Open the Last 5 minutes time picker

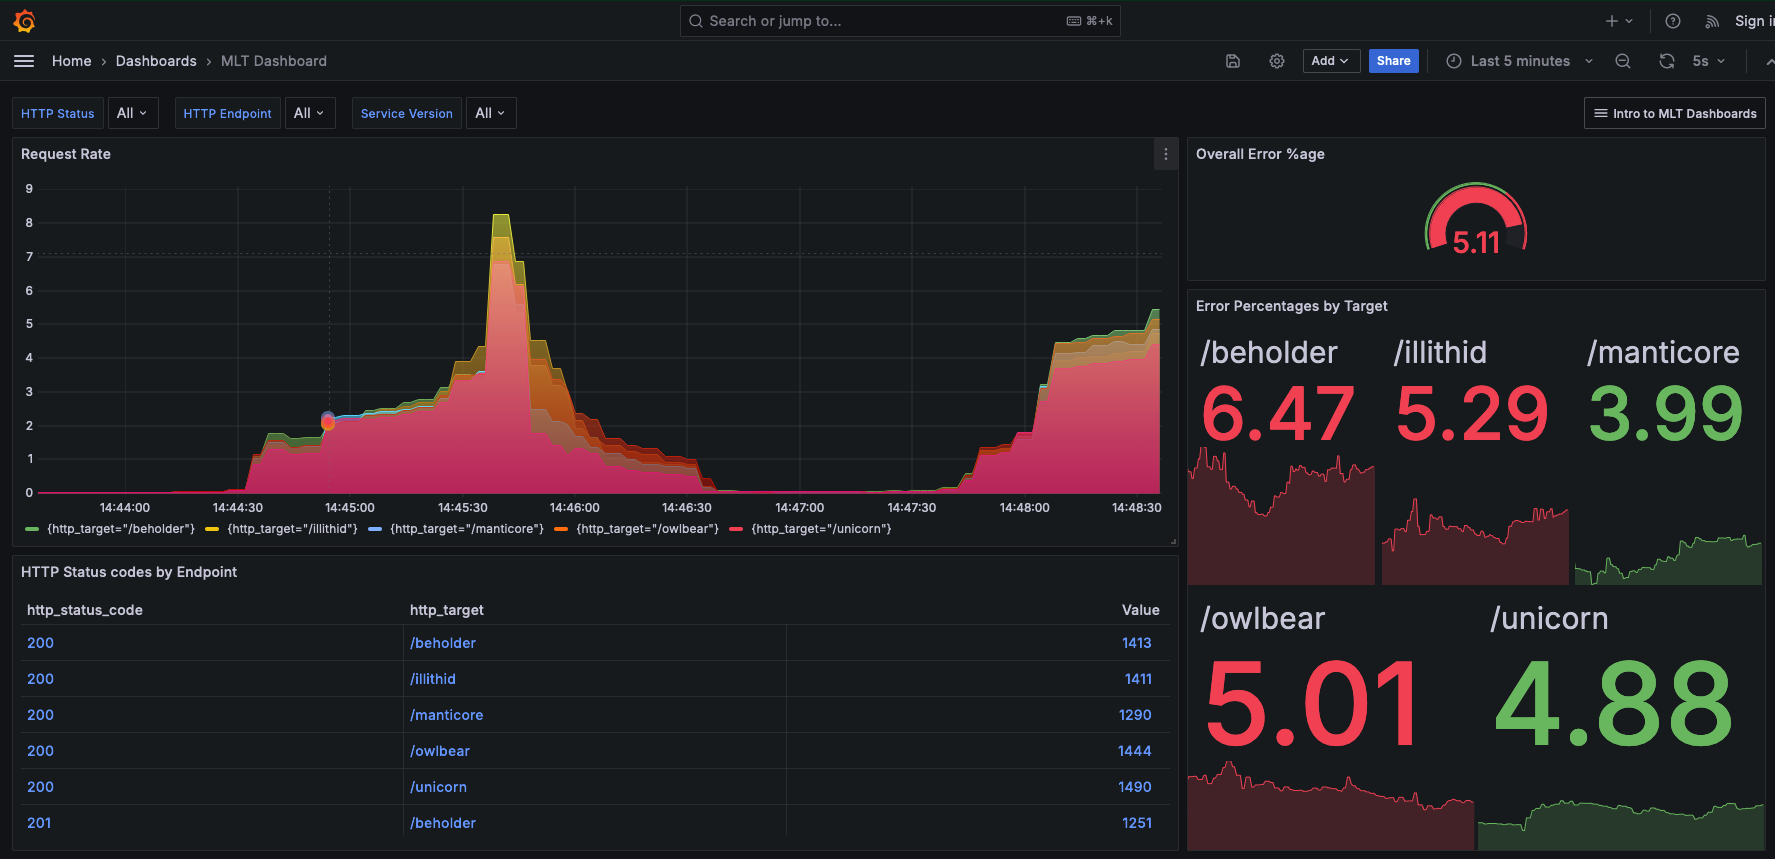[1519, 61]
